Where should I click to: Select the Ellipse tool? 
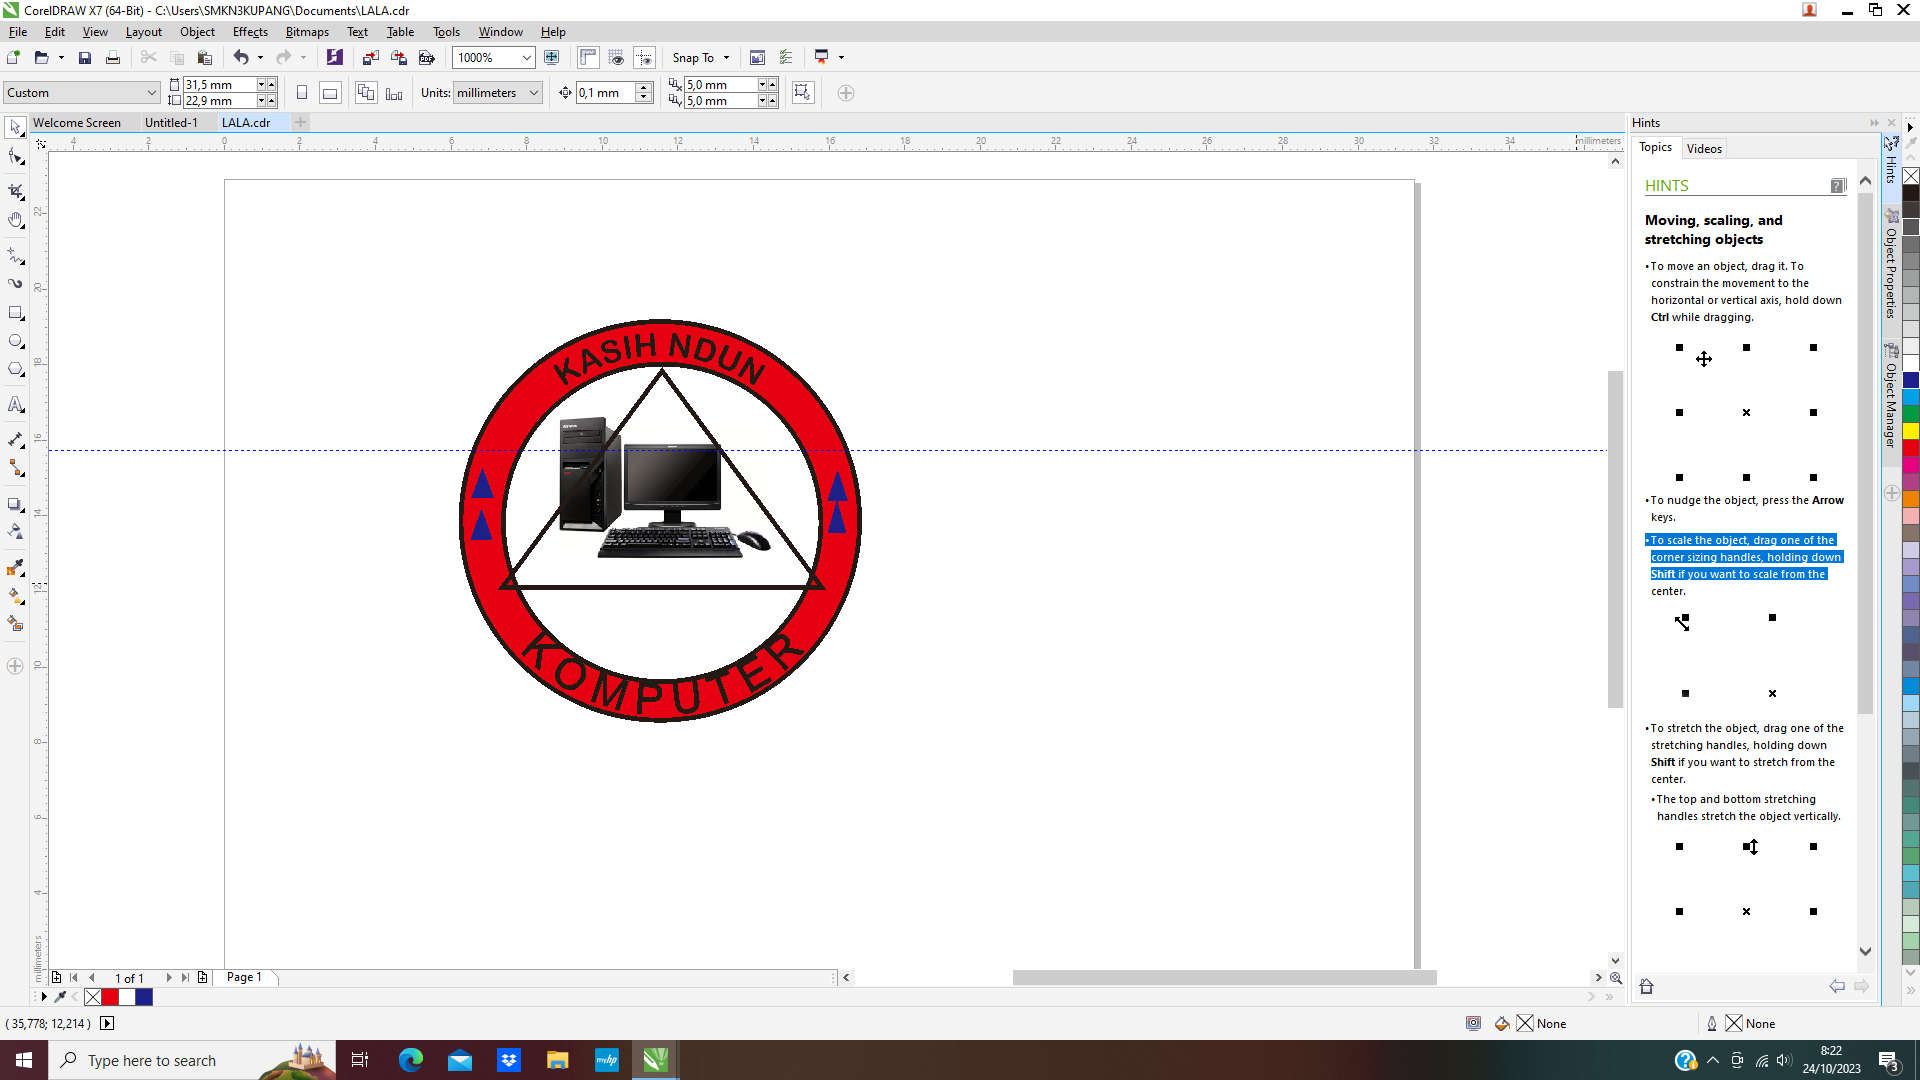pos(15,342)
